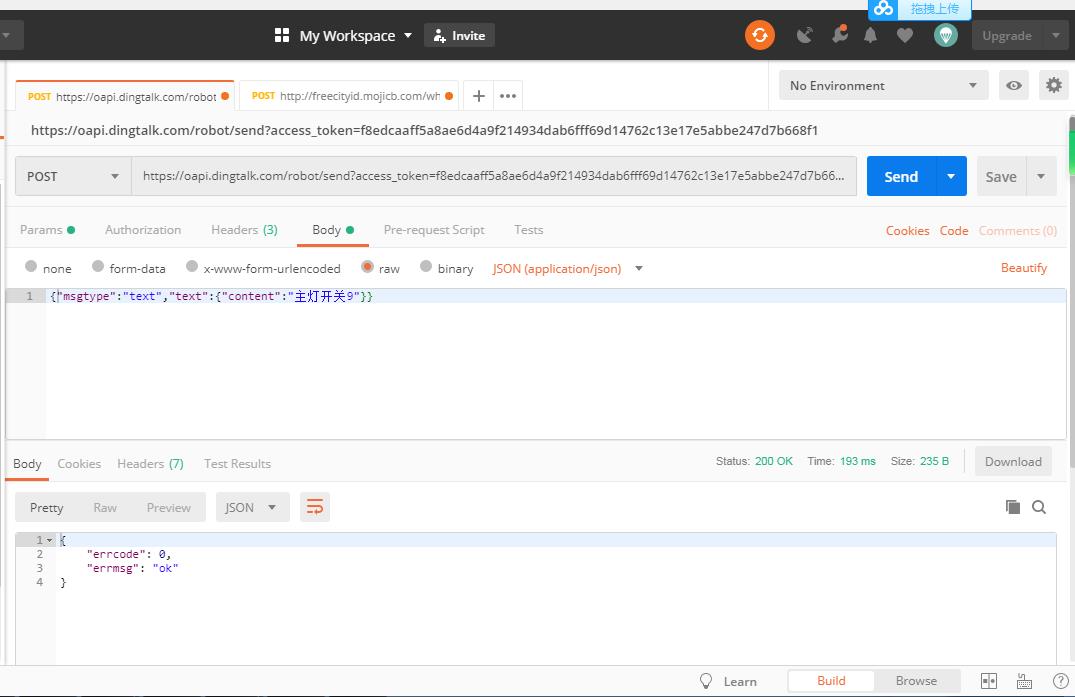Open the Cookies link
1075x697 pixels.
pos(907,230)
